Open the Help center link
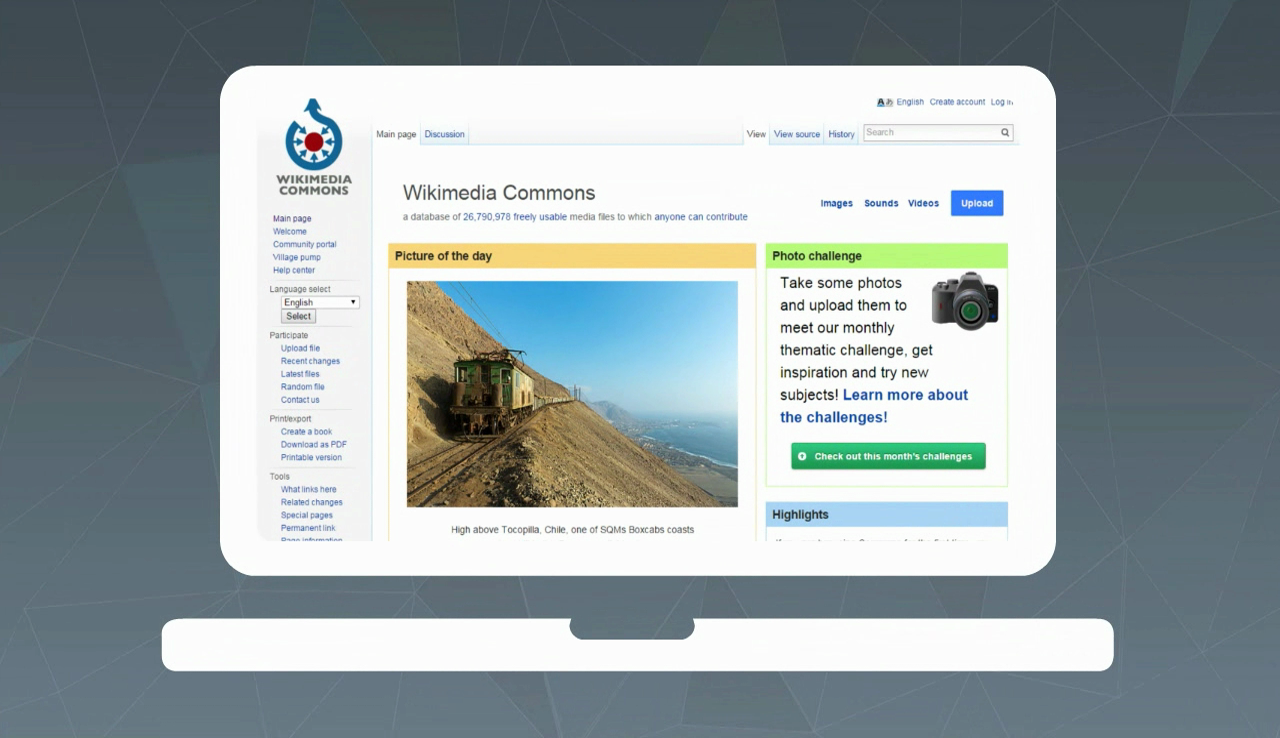The height and width of the screenshot is (738, 1280). [x=294, y=270]
